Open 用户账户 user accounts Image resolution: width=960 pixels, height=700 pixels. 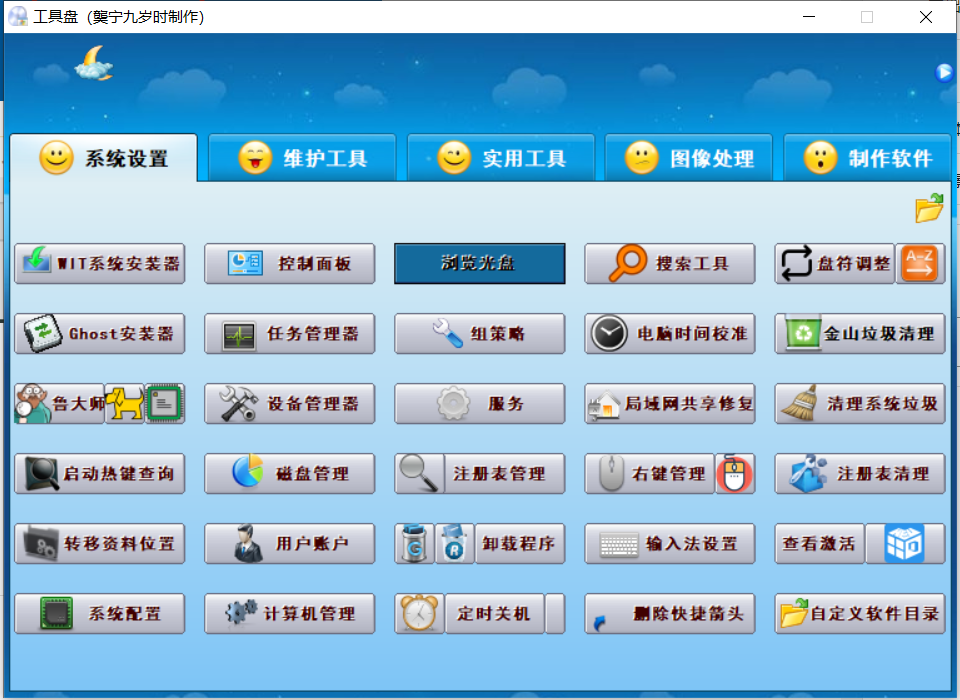289,543
